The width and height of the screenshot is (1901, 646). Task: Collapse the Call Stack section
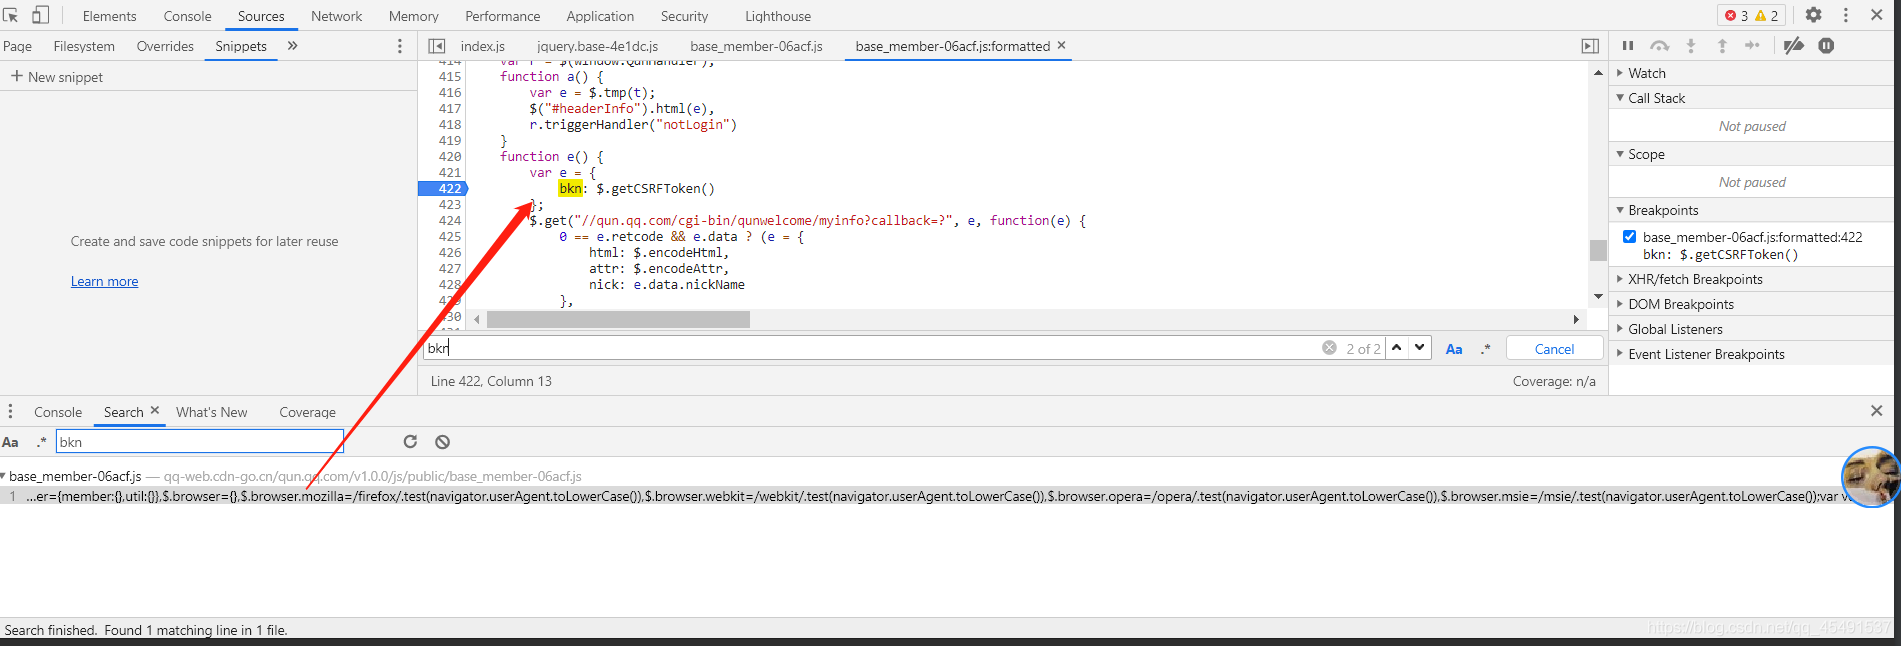tap(1620, 98)
